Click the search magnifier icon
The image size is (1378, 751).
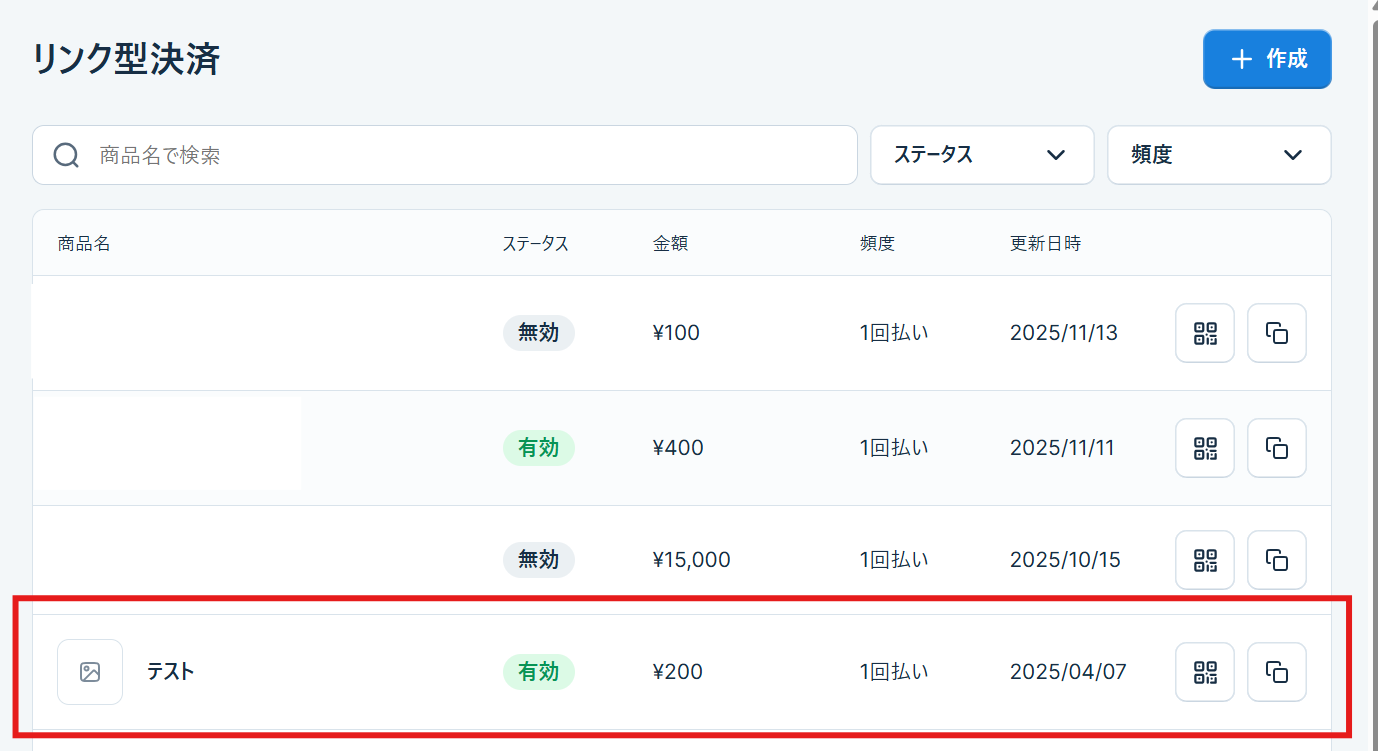coord(66,155)
